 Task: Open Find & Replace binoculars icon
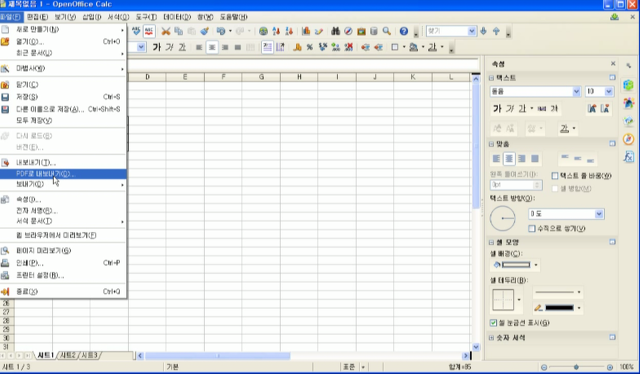[335, 31]
